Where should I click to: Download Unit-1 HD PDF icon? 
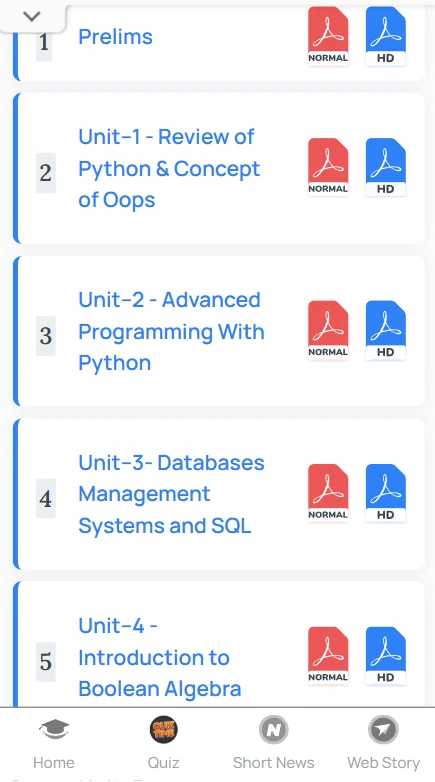[386, 168]
